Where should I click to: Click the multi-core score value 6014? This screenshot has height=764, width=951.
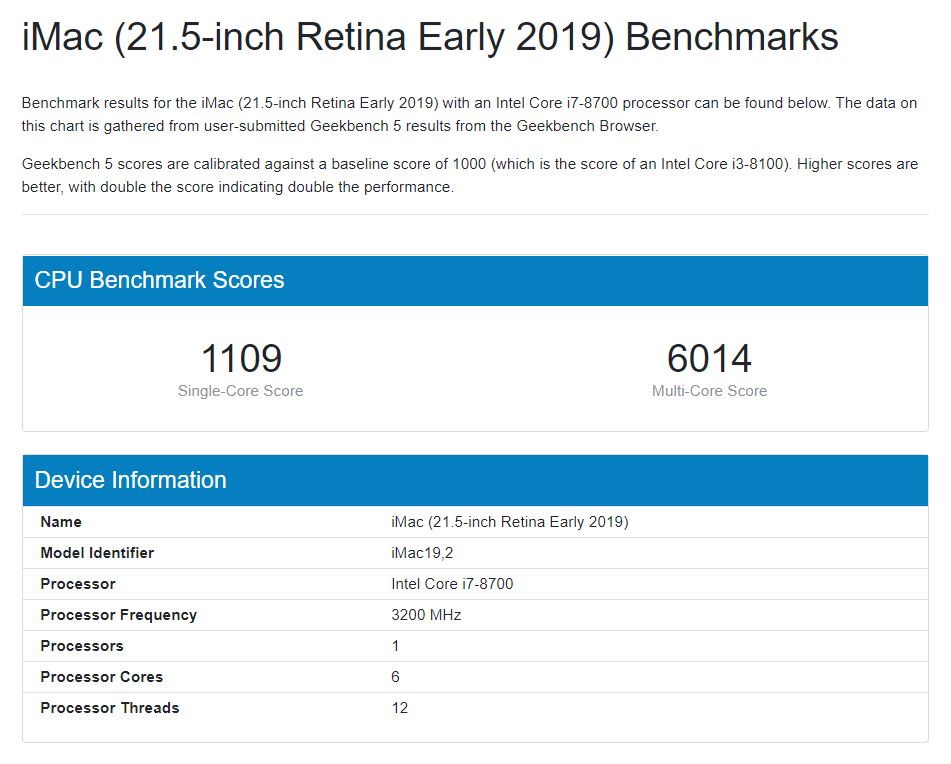(x=709, y=358)
